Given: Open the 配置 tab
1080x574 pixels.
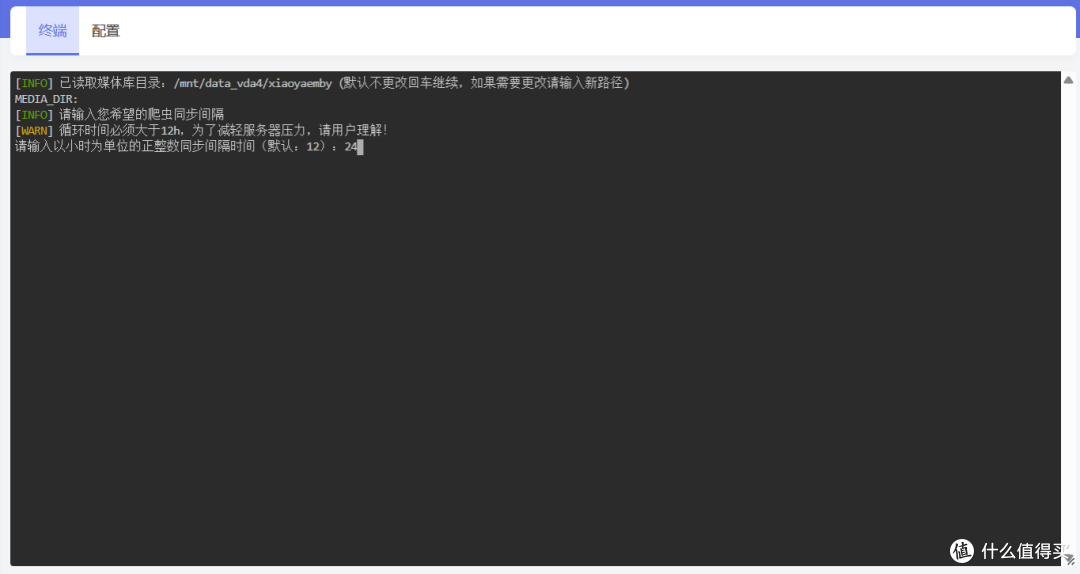Looking at the screenshot, I should pos(105,31).
